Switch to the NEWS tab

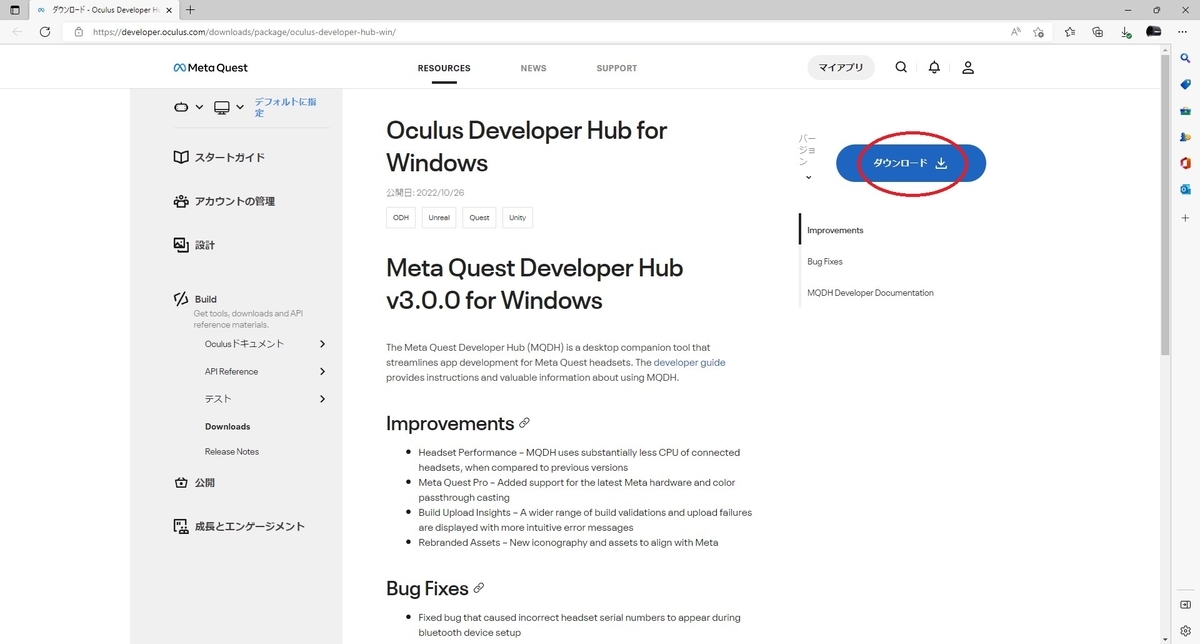pyautogui.click(x=533, y=67)
